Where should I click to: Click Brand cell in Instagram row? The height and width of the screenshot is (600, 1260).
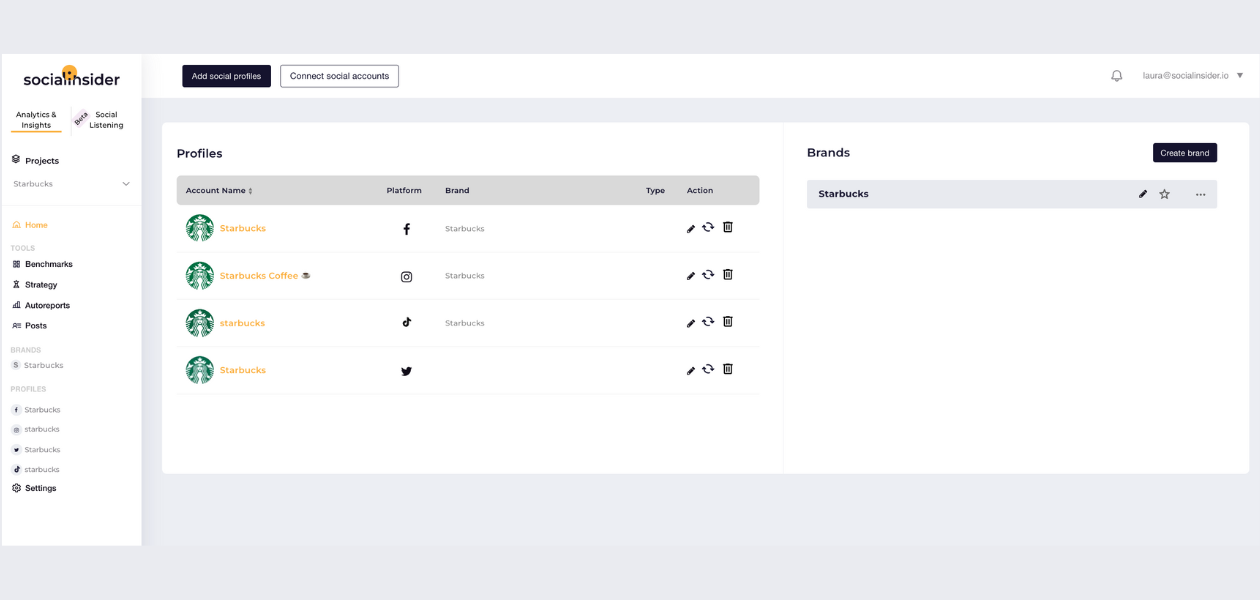(465, 276)
